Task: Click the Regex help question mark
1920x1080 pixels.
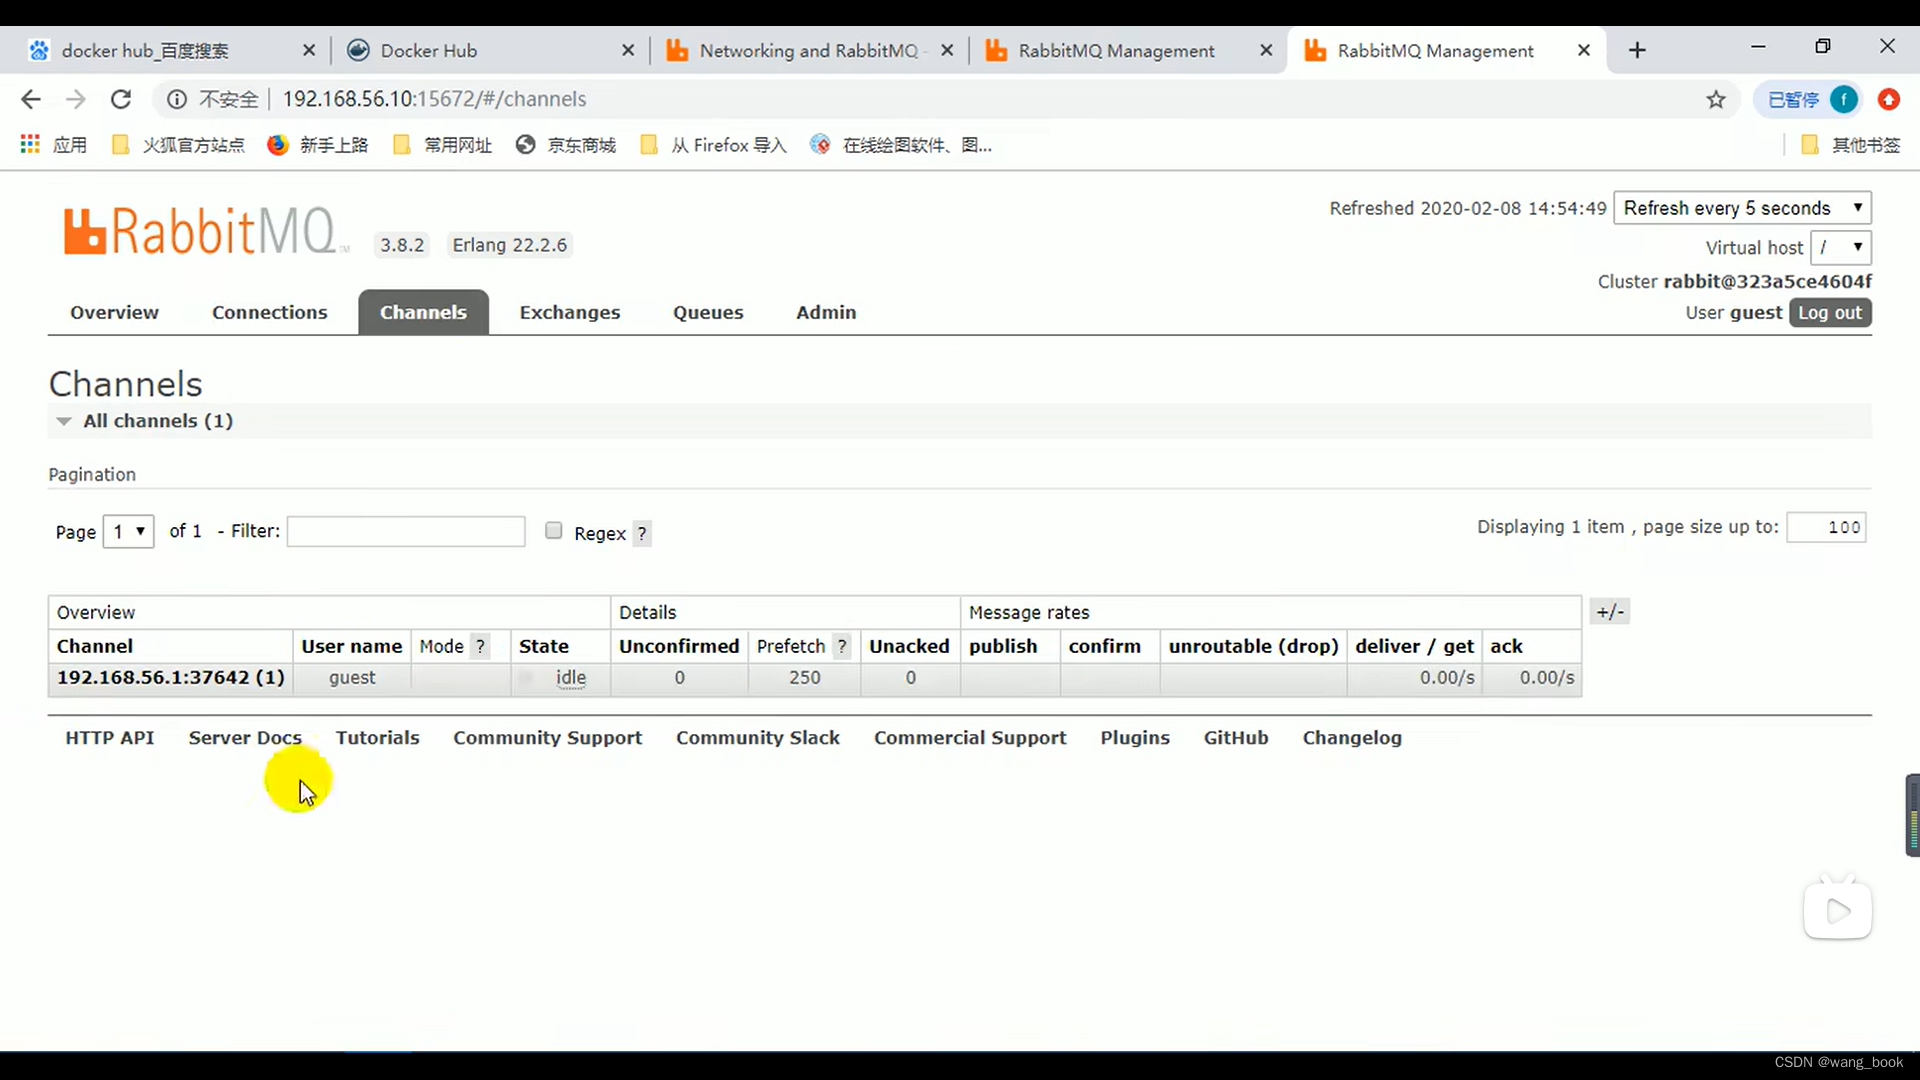Action: 642,533
